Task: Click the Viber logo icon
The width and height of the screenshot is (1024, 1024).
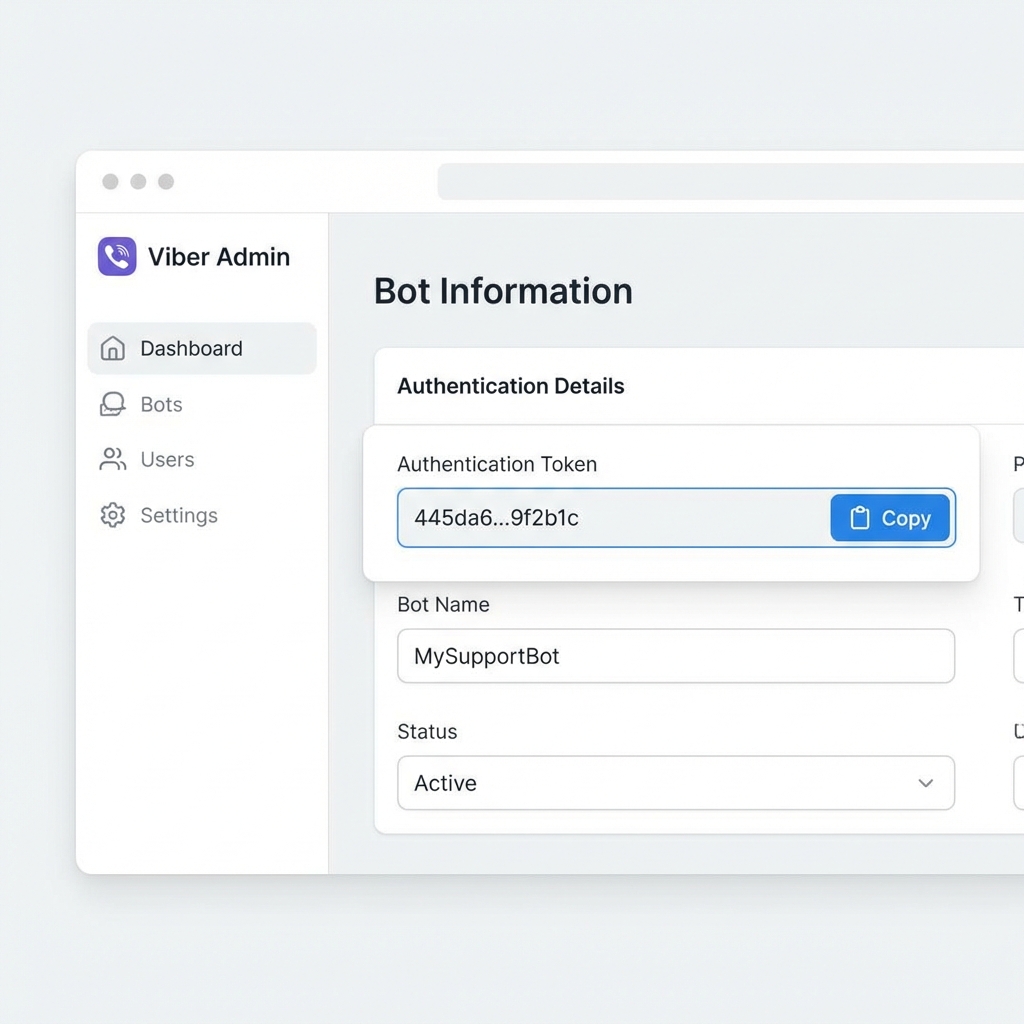Action: tap(116, 256)
